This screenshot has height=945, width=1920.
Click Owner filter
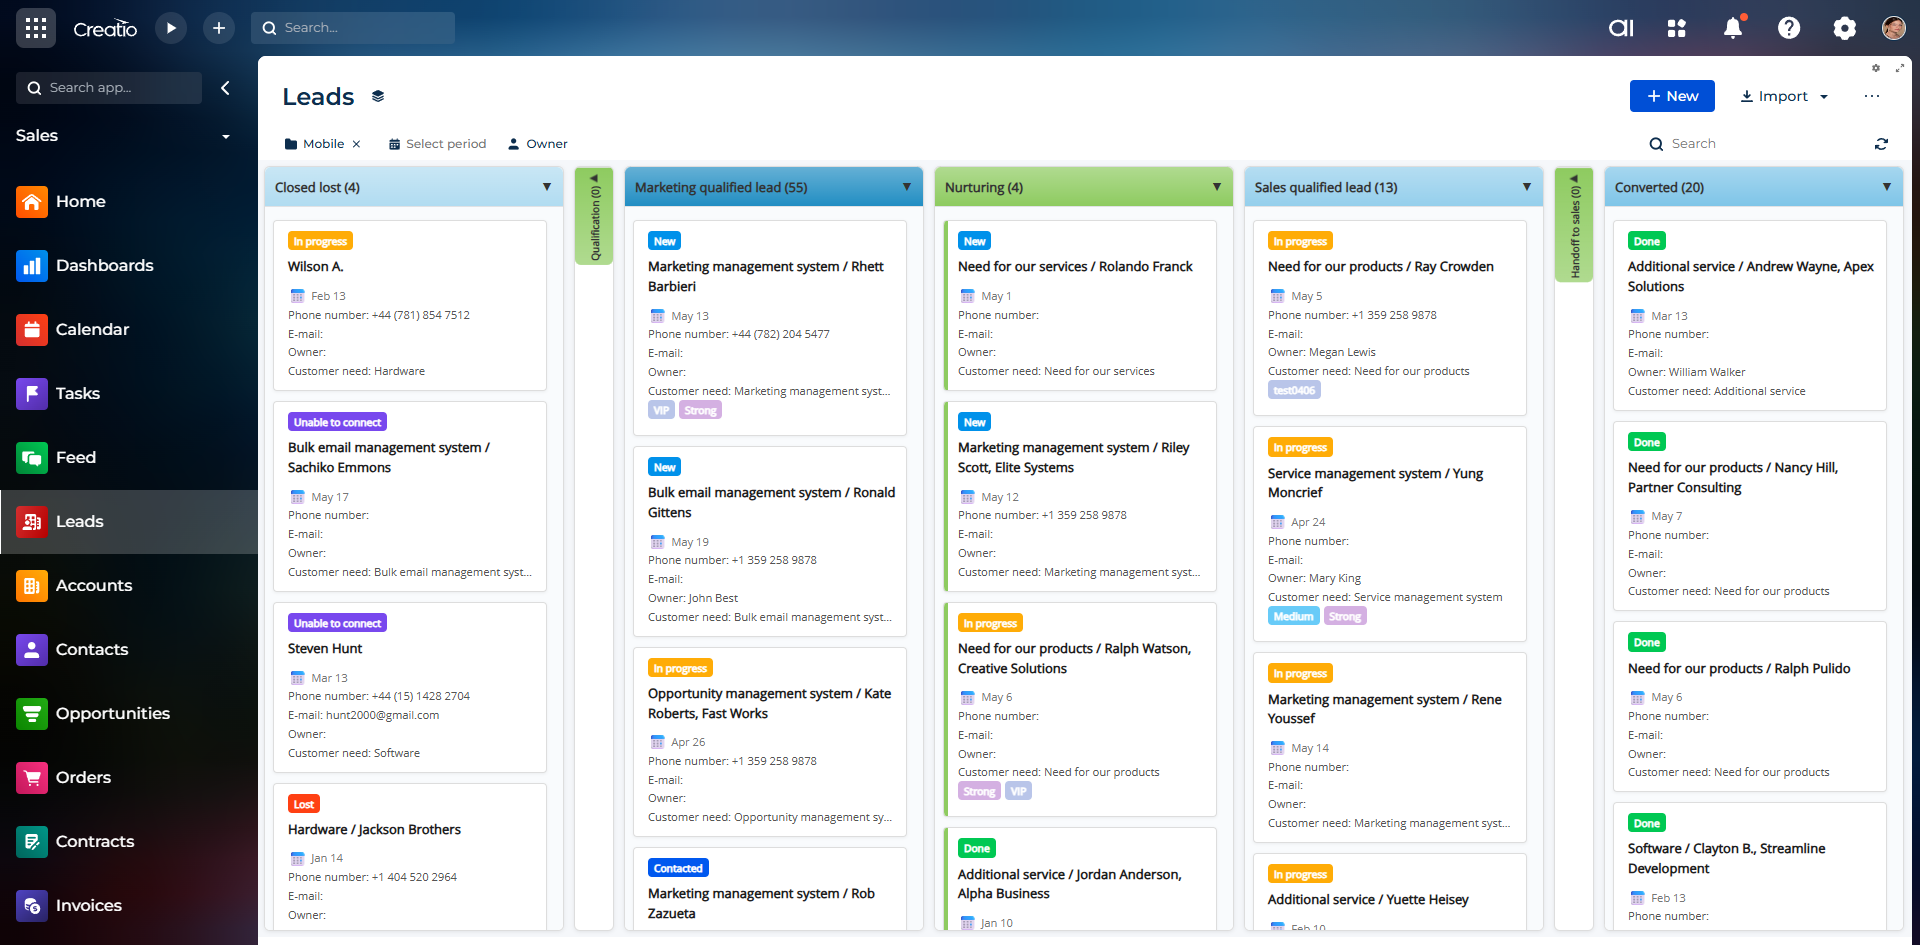[538, 144]
